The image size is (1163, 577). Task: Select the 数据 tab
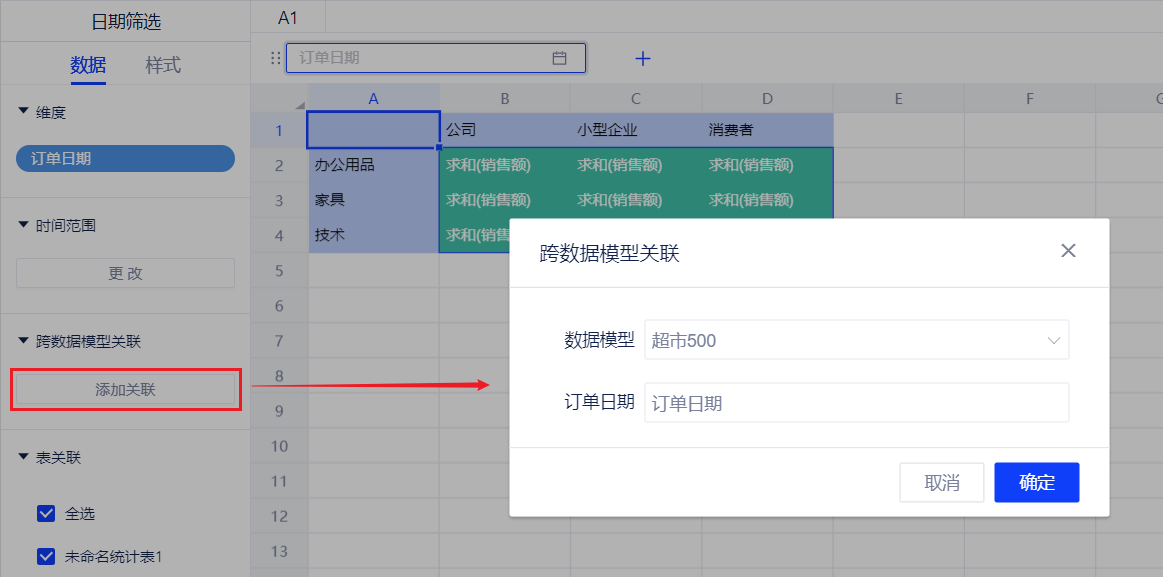(88, 65)
